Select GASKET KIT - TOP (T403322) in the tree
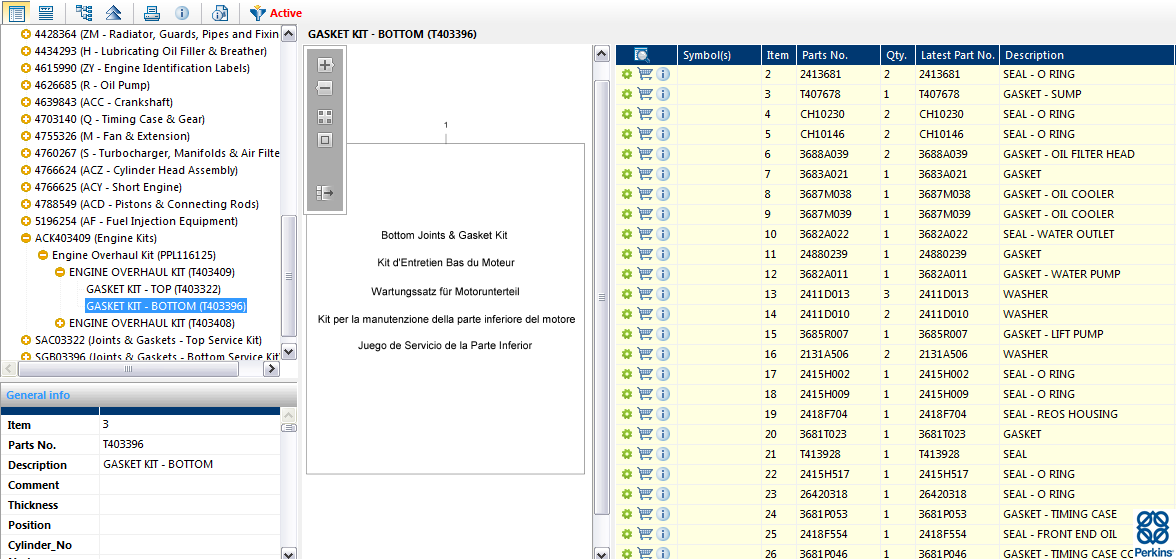 coord(153,289)
